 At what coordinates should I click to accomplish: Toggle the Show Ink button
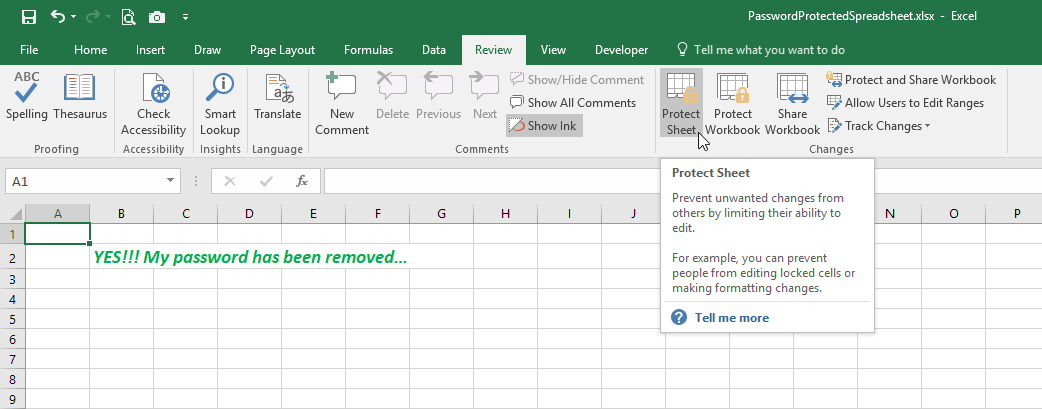tap(544, 126)
